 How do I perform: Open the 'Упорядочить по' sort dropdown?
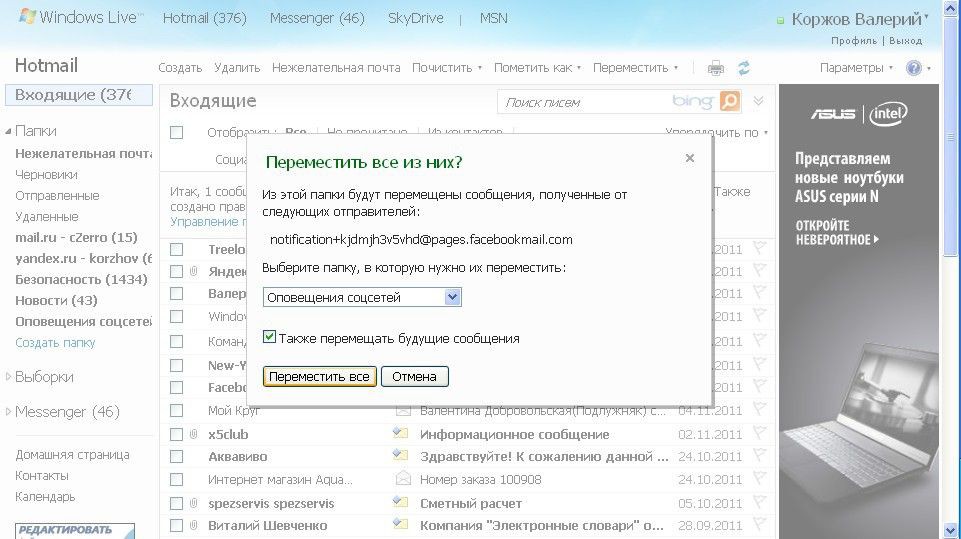coord(717,132)
